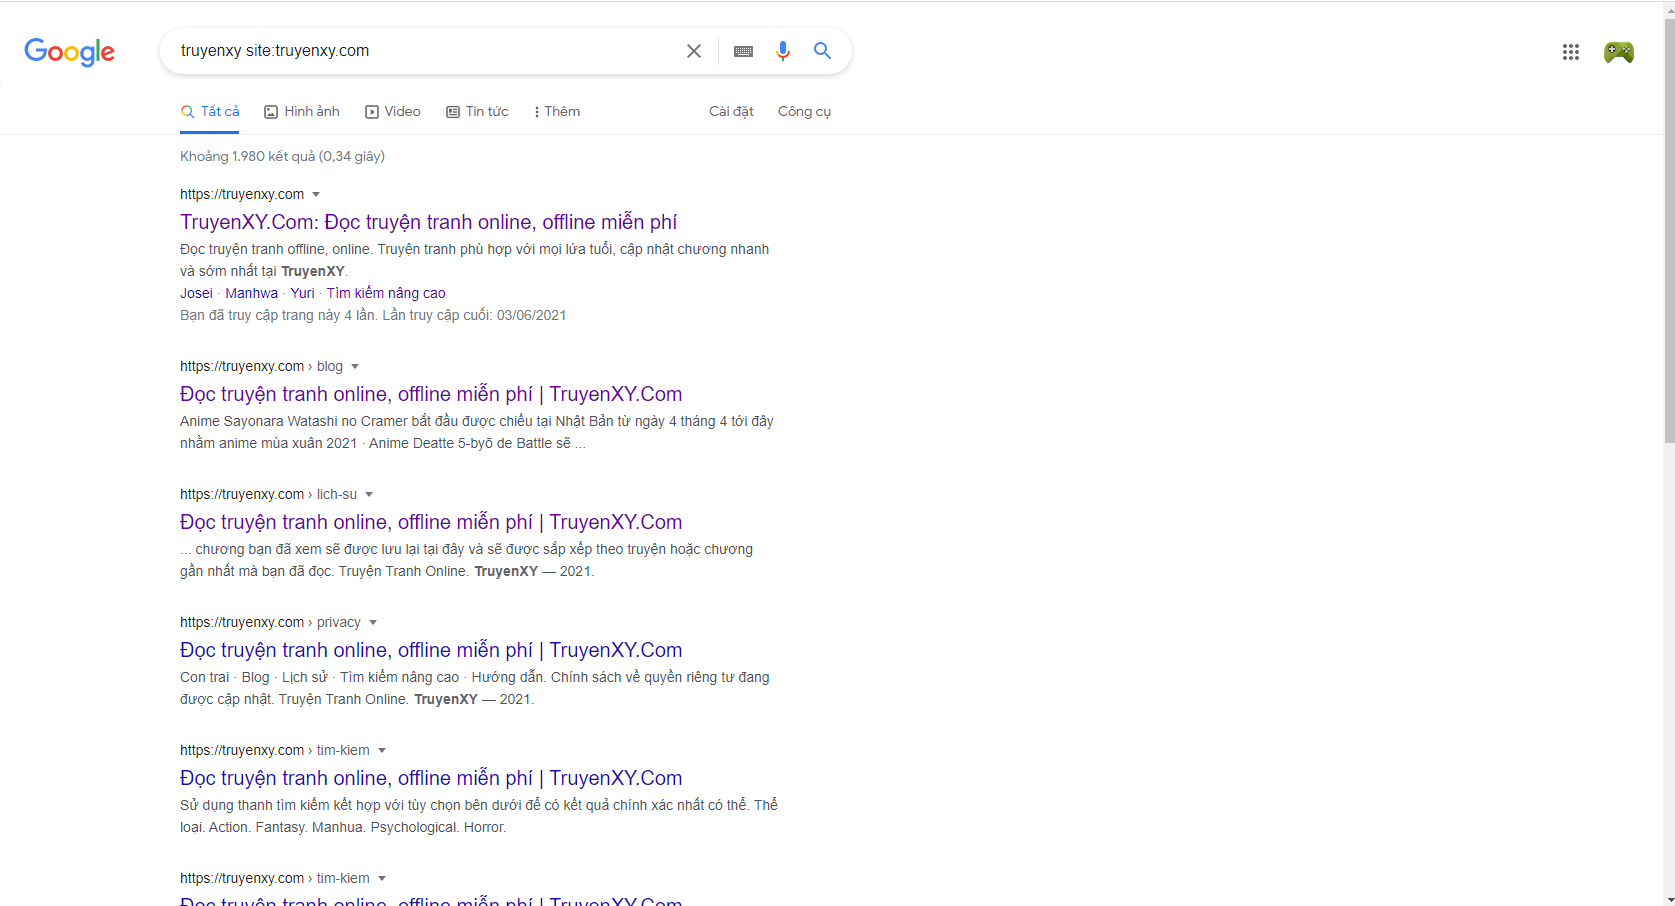Start voice search with microphone icon
Viewport: 1675px width, 906px height.
(783, 51)
